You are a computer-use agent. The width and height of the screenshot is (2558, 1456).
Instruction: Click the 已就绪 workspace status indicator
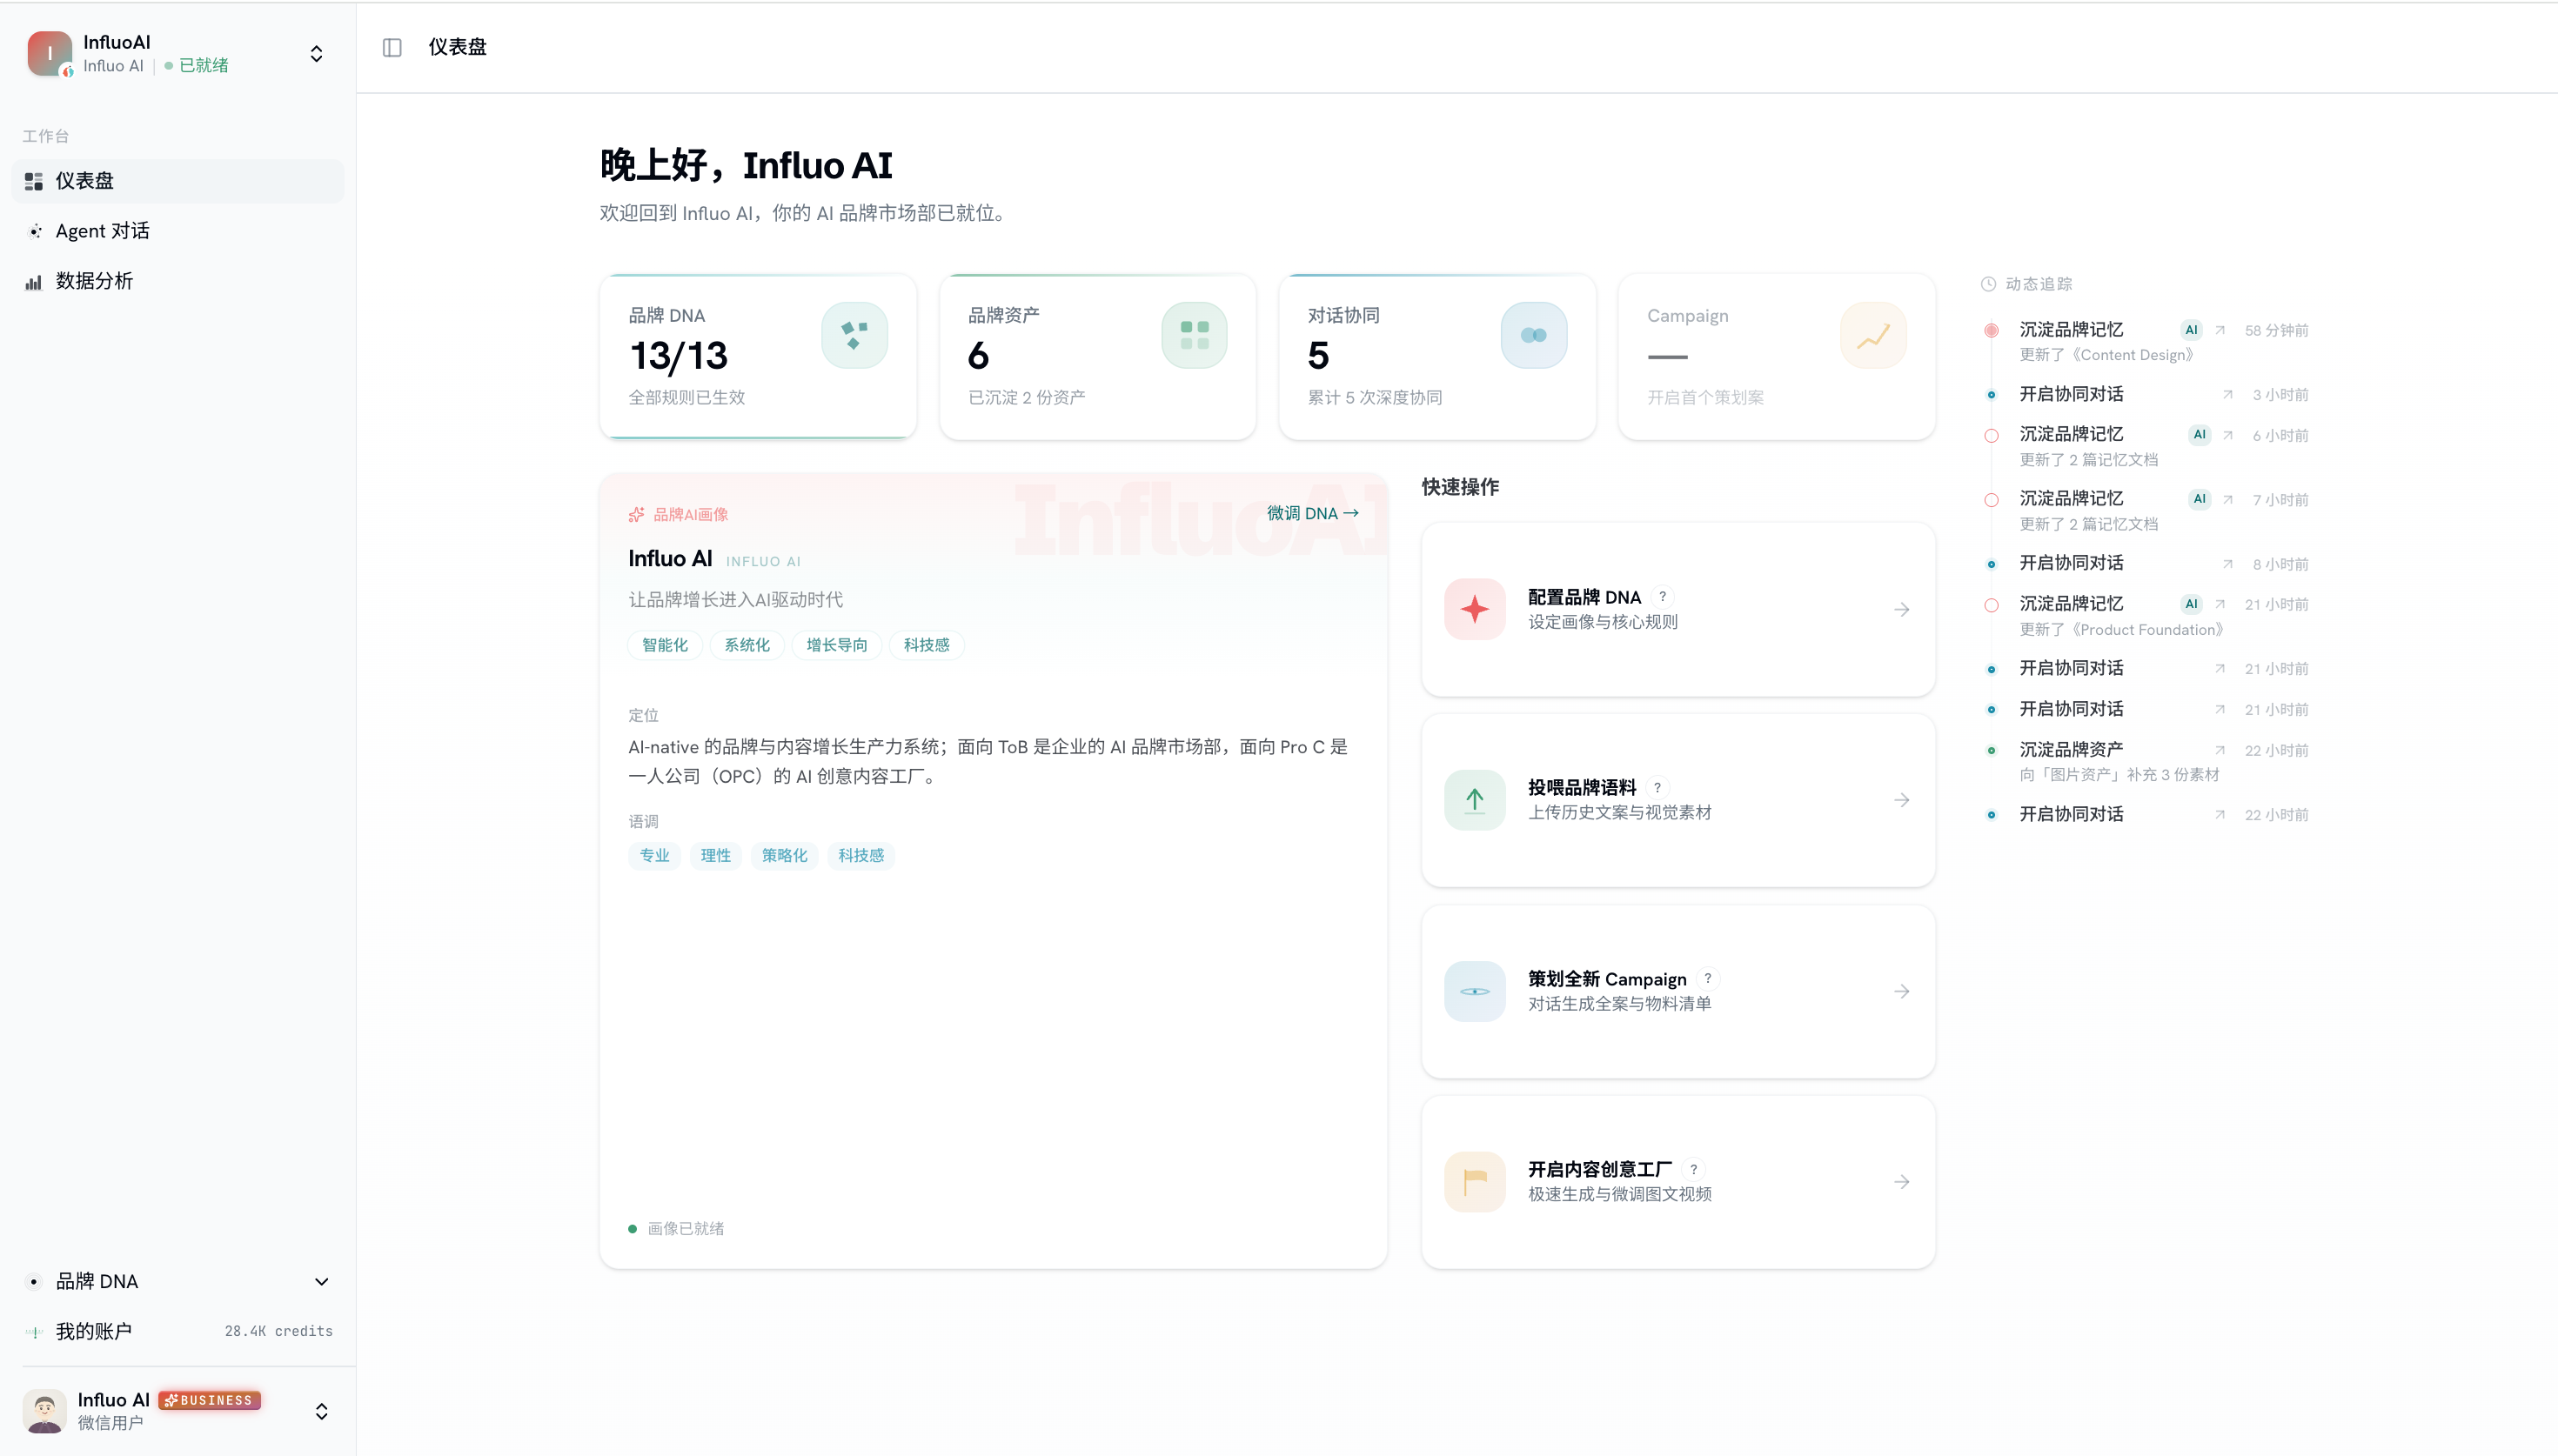click(x=197, y=65)
